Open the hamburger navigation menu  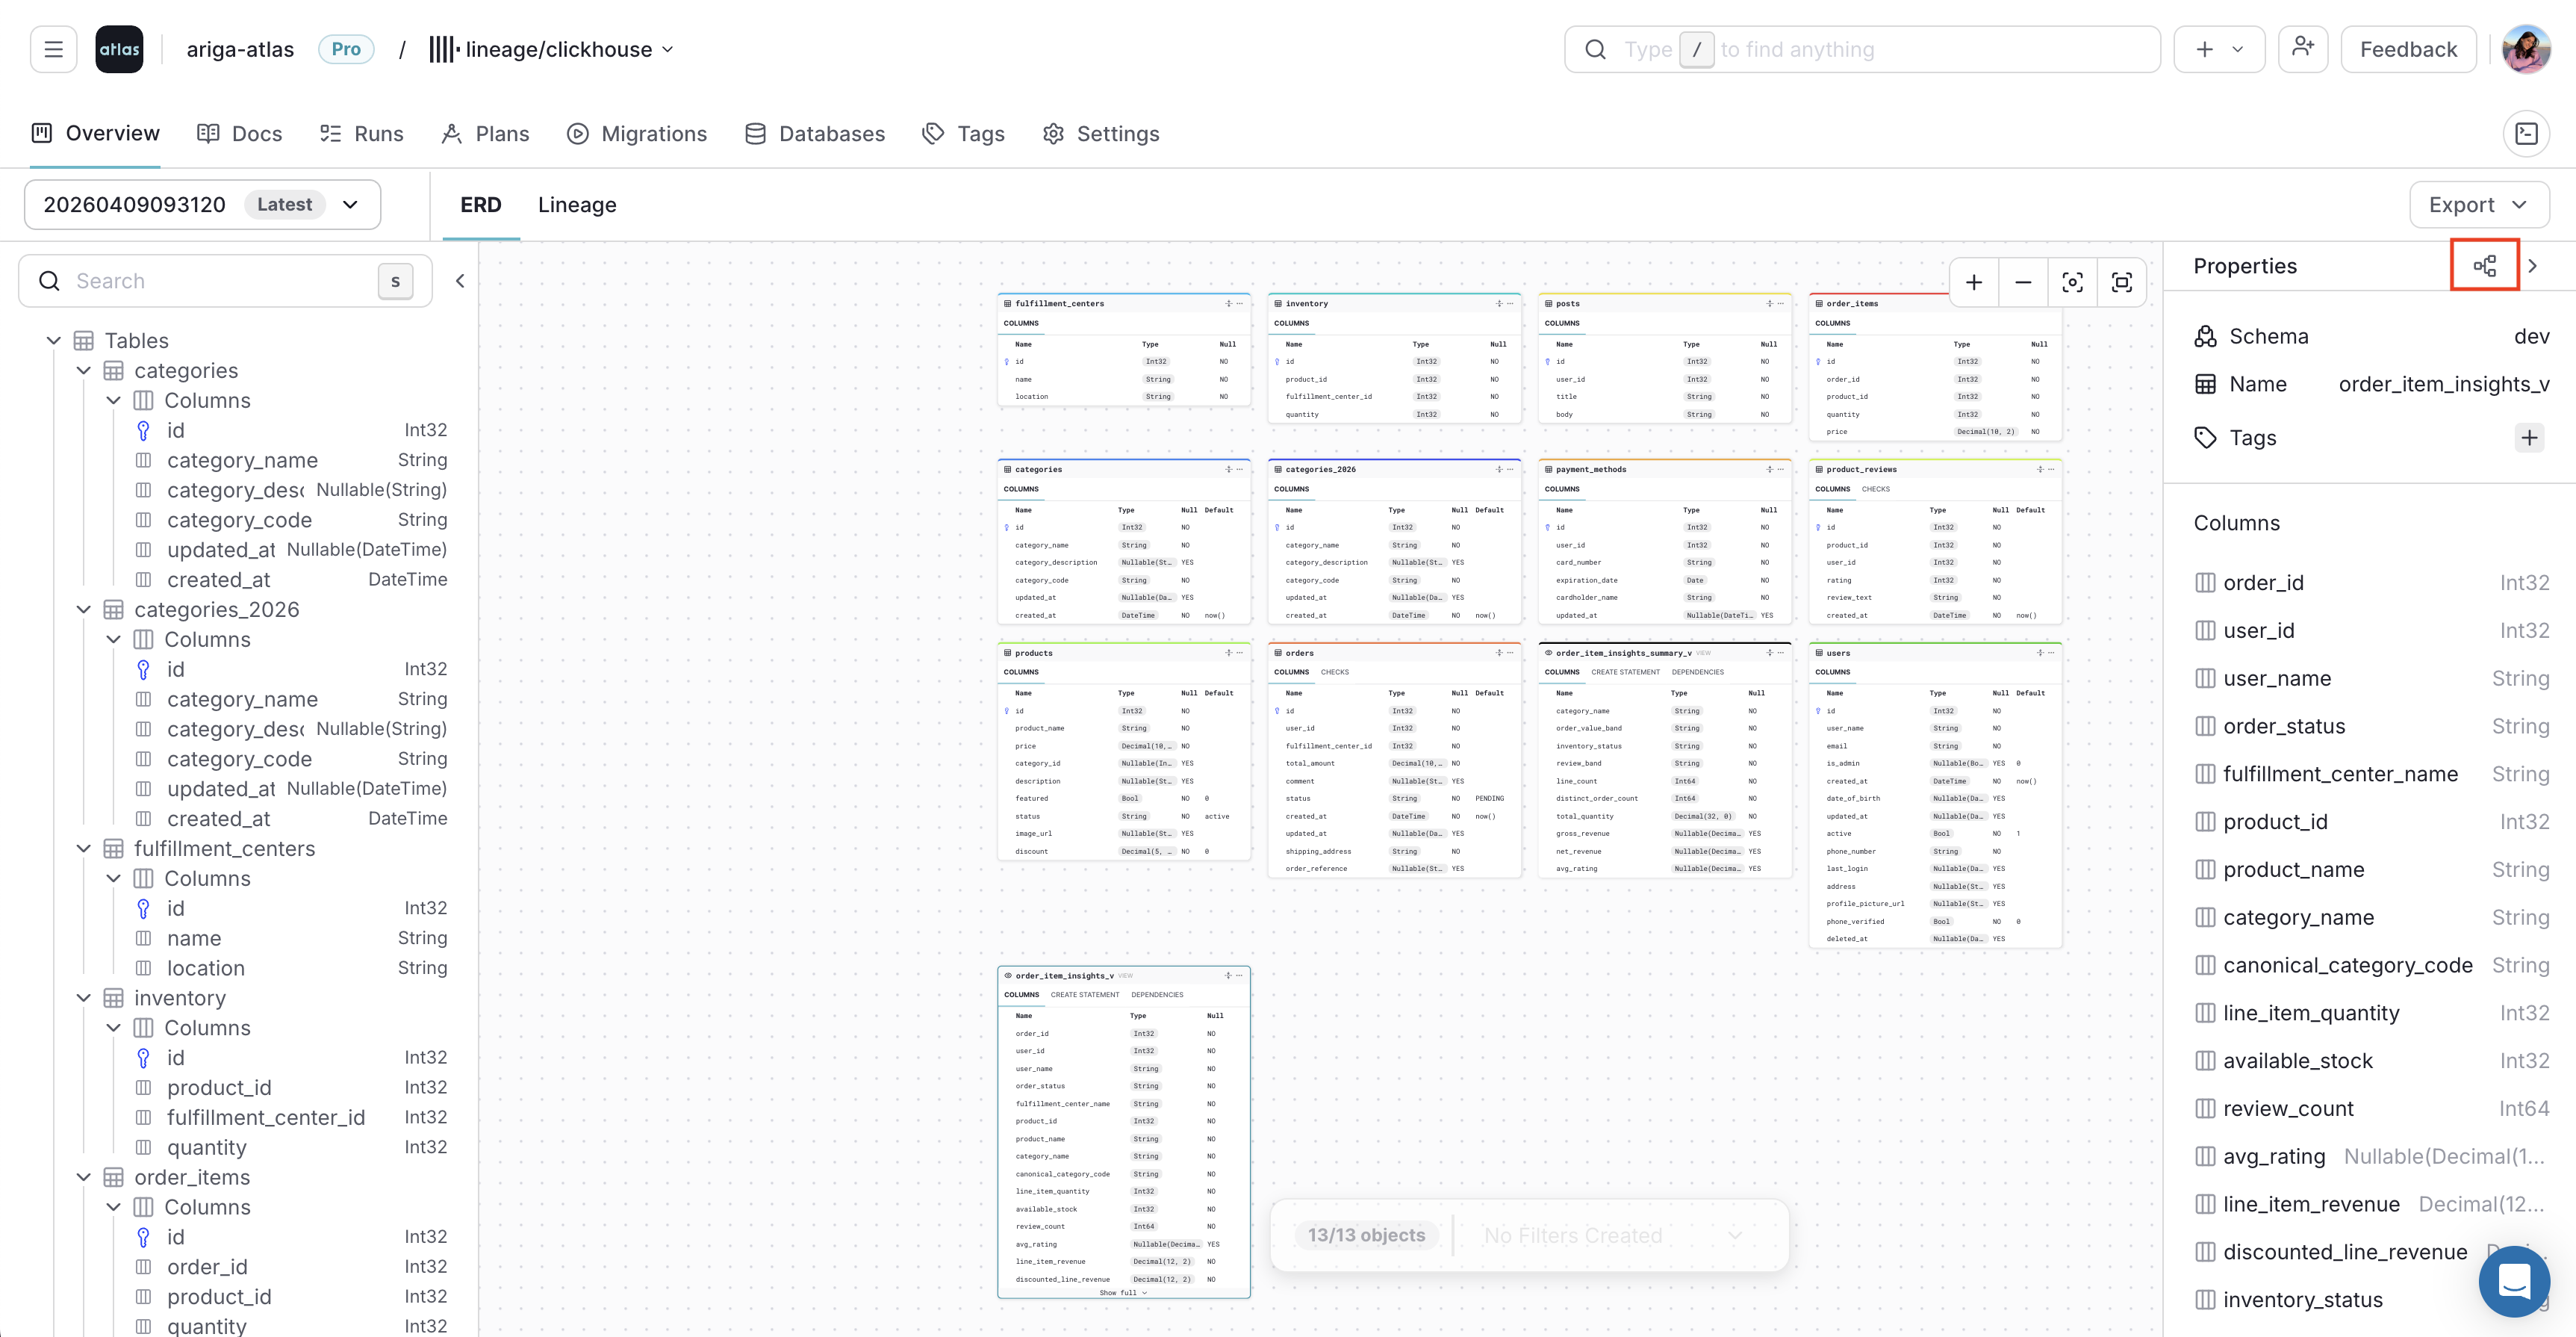(53, 48)
